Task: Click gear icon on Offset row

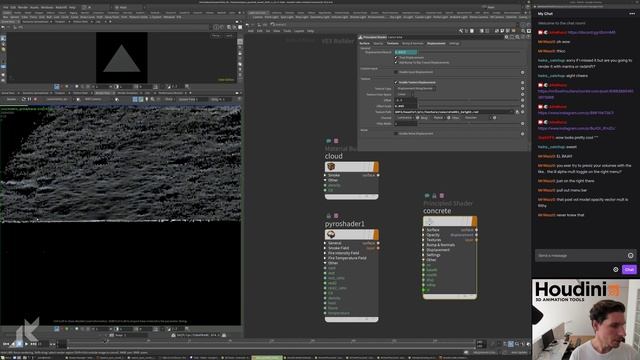Action: coord(522,100)
